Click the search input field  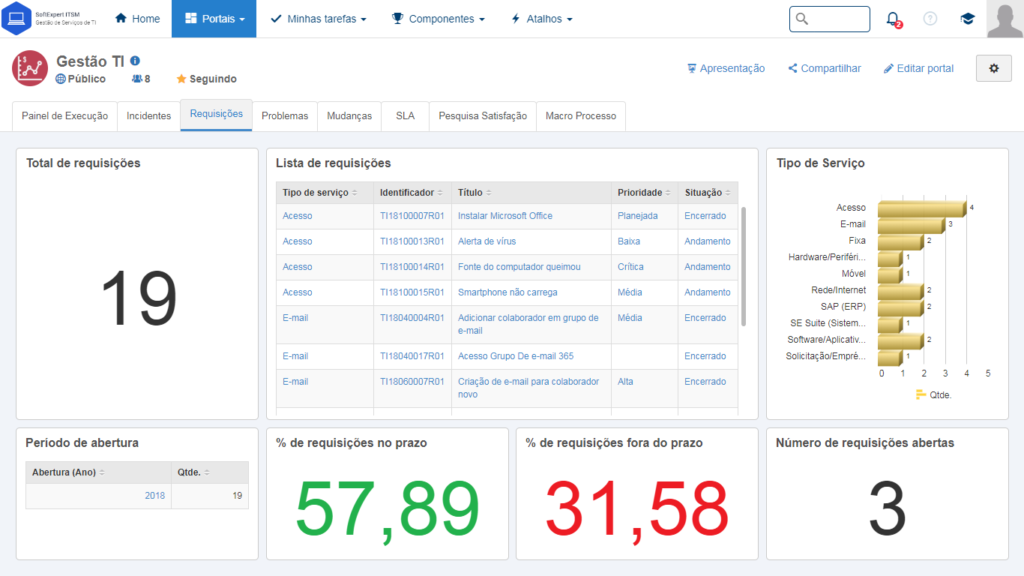tap(829, 19)
